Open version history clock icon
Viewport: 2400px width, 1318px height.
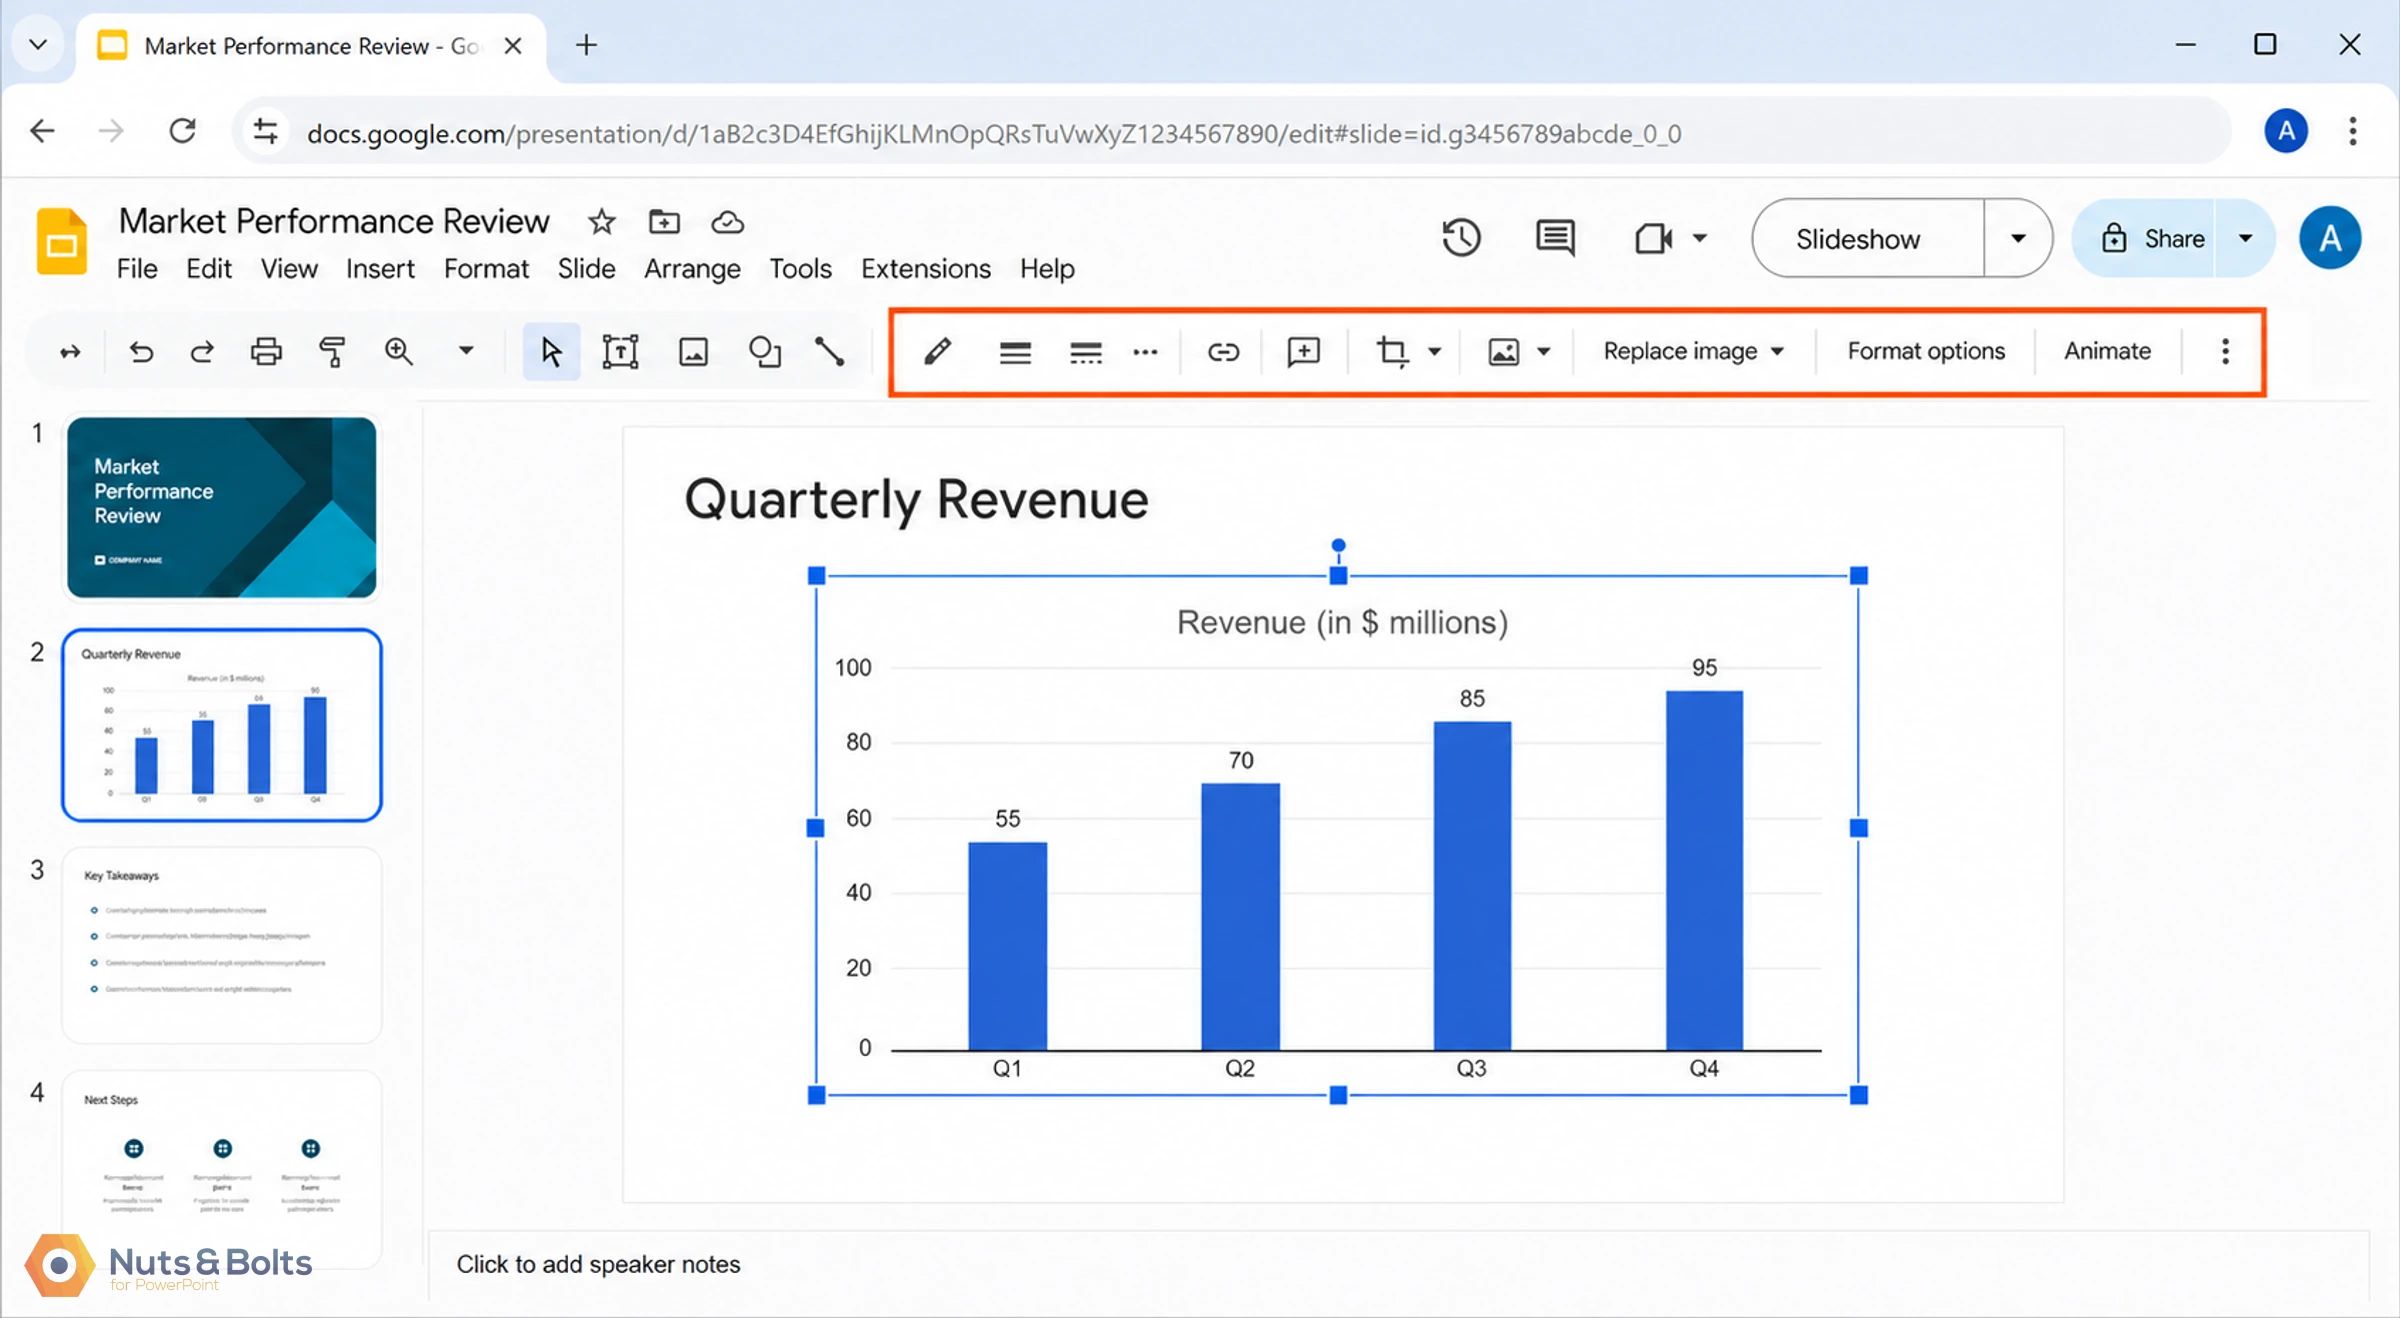point(1461,238)
